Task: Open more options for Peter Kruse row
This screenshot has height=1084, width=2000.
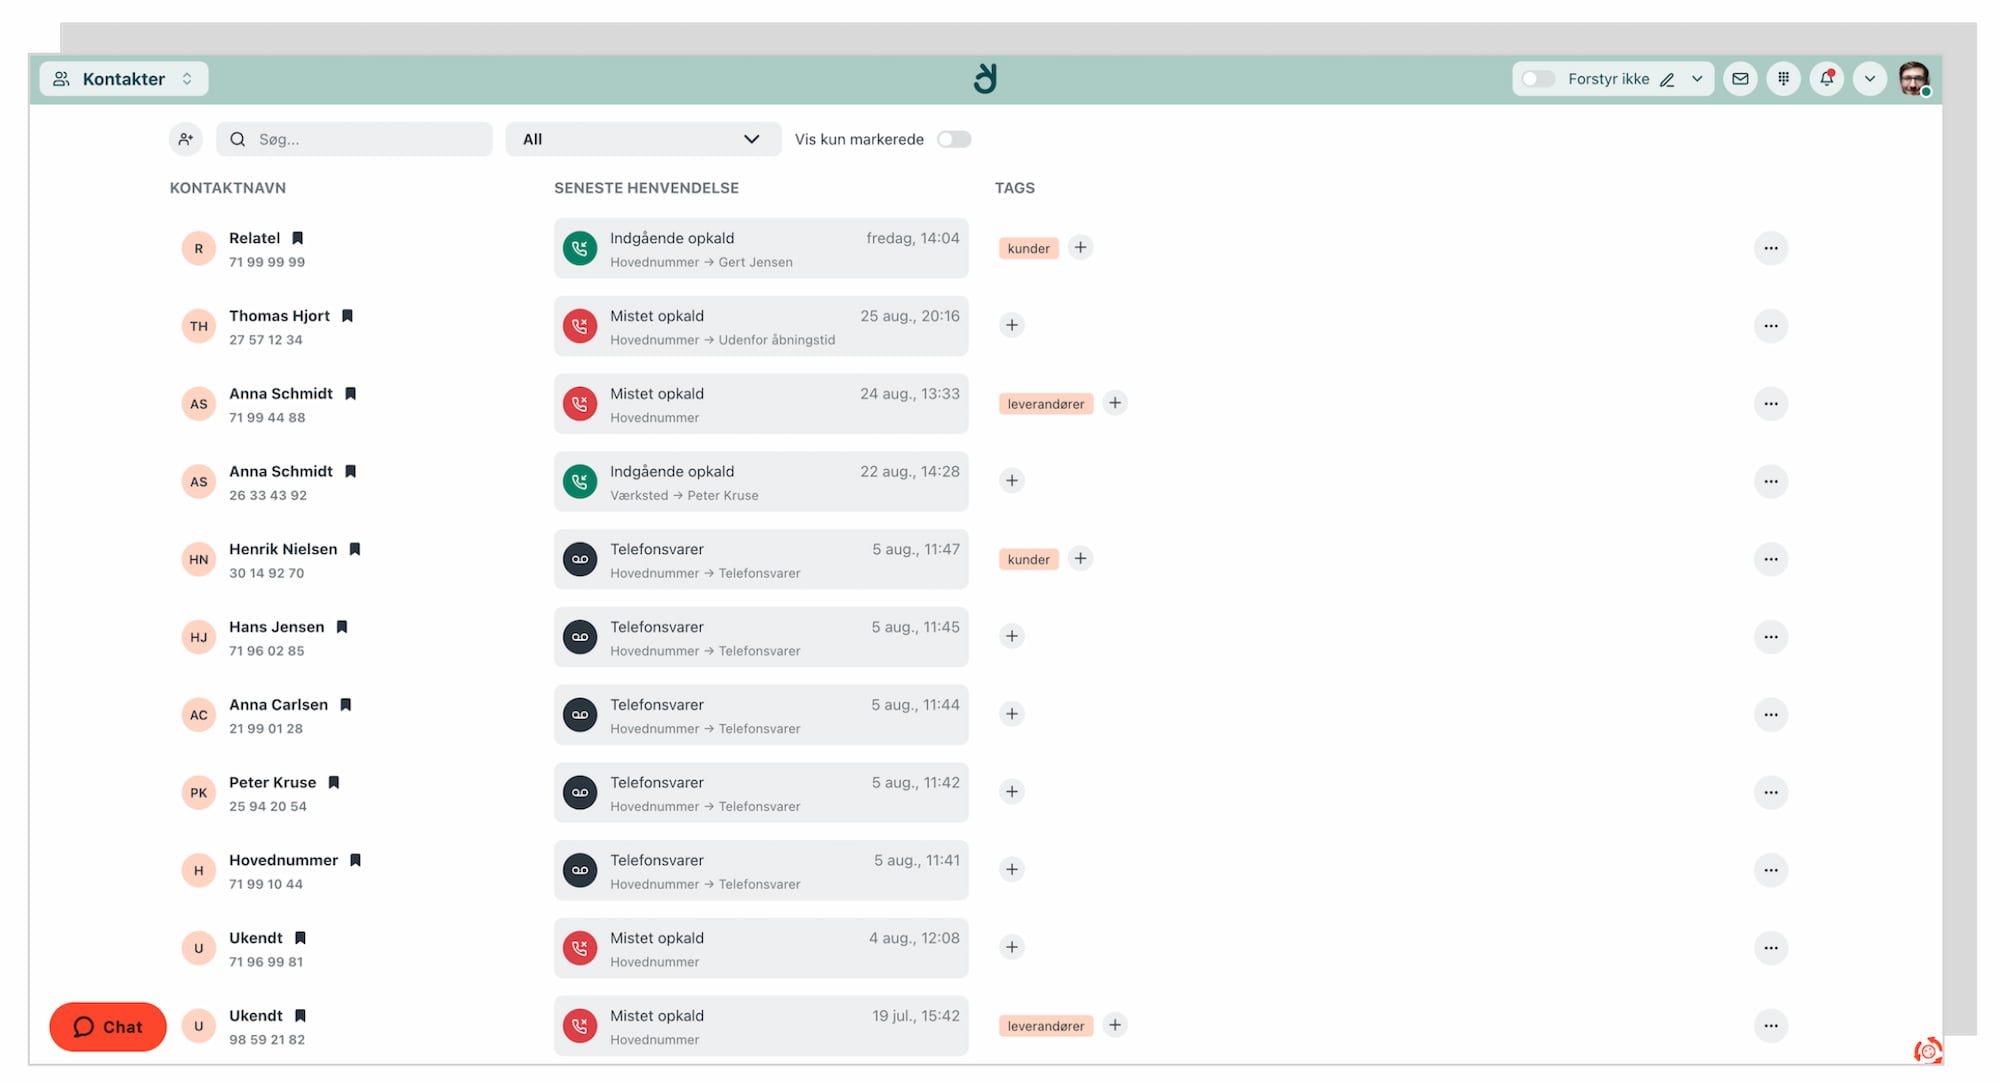Action: click(x=1771, y=793)
